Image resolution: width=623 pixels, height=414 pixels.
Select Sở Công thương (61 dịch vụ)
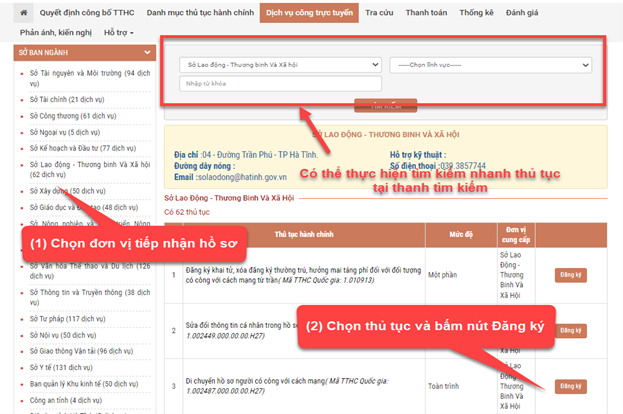tap(73, 116)
